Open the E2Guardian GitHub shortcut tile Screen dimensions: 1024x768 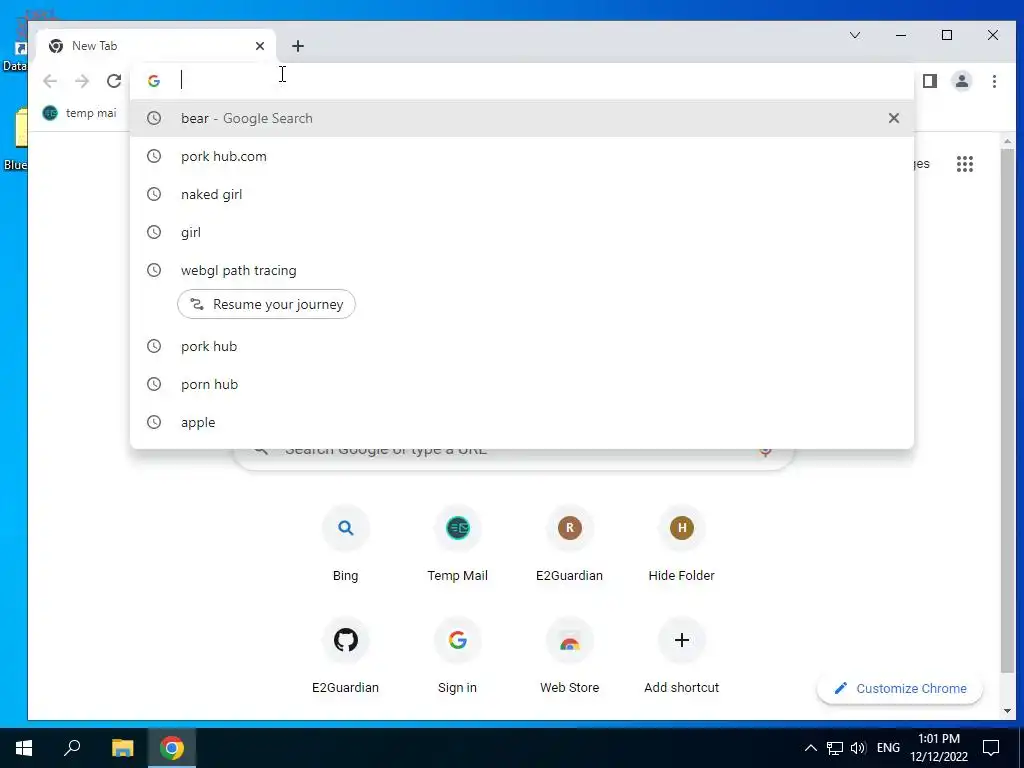pyautogui.click(x=345, y=656)
